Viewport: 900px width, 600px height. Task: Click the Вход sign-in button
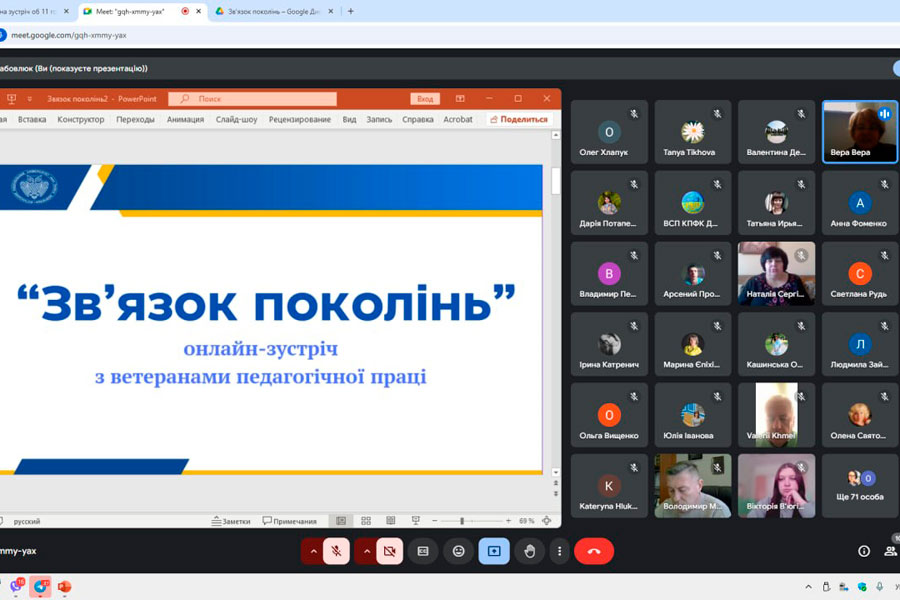coord(425,99)
